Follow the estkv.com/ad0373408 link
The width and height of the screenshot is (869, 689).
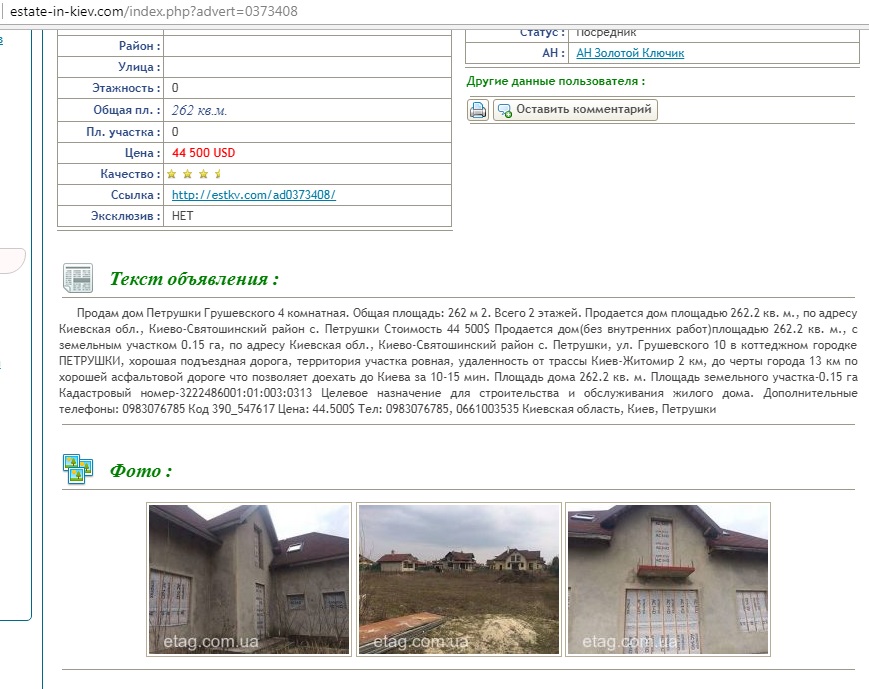[253, 195]
